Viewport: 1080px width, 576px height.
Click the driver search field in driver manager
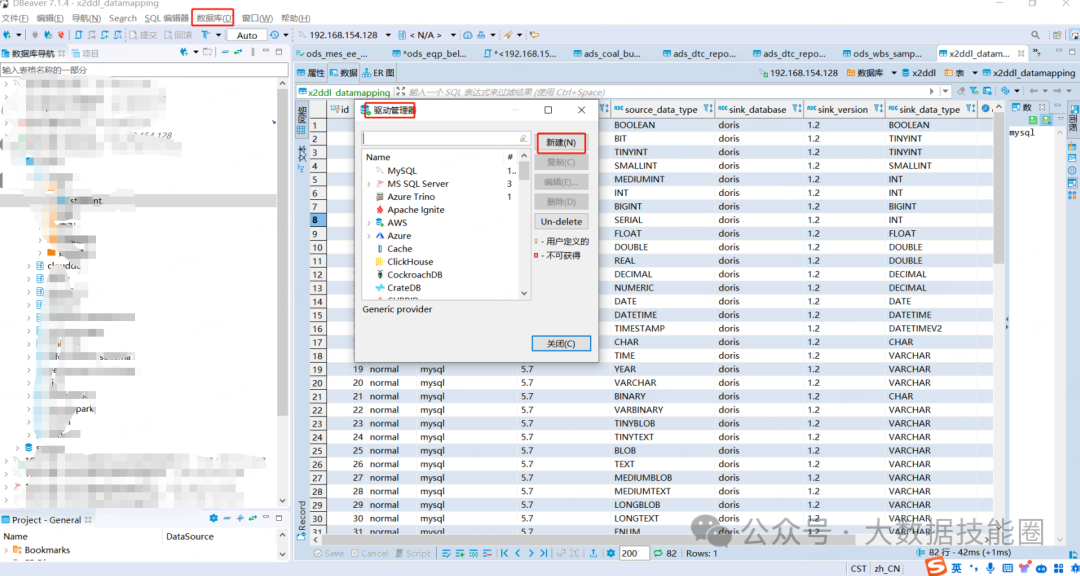click(x=446, y=138)
